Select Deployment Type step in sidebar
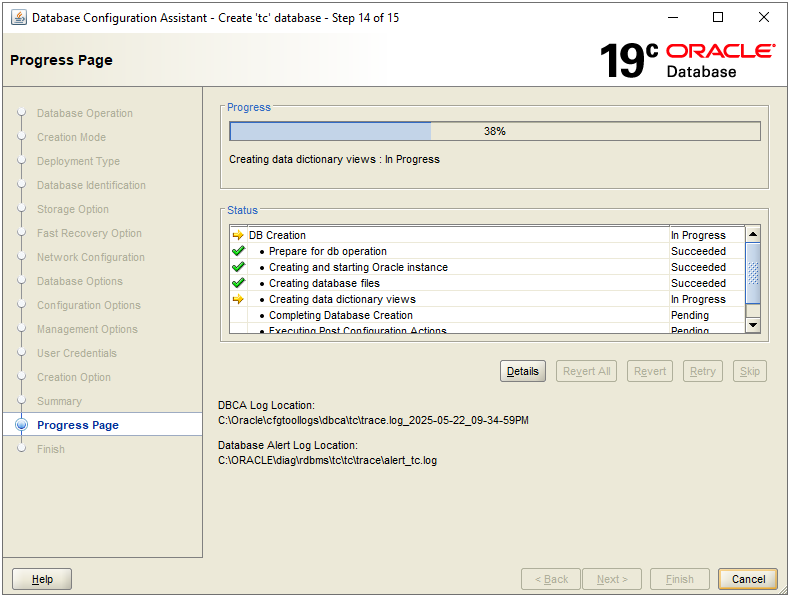 pos(78,161)
